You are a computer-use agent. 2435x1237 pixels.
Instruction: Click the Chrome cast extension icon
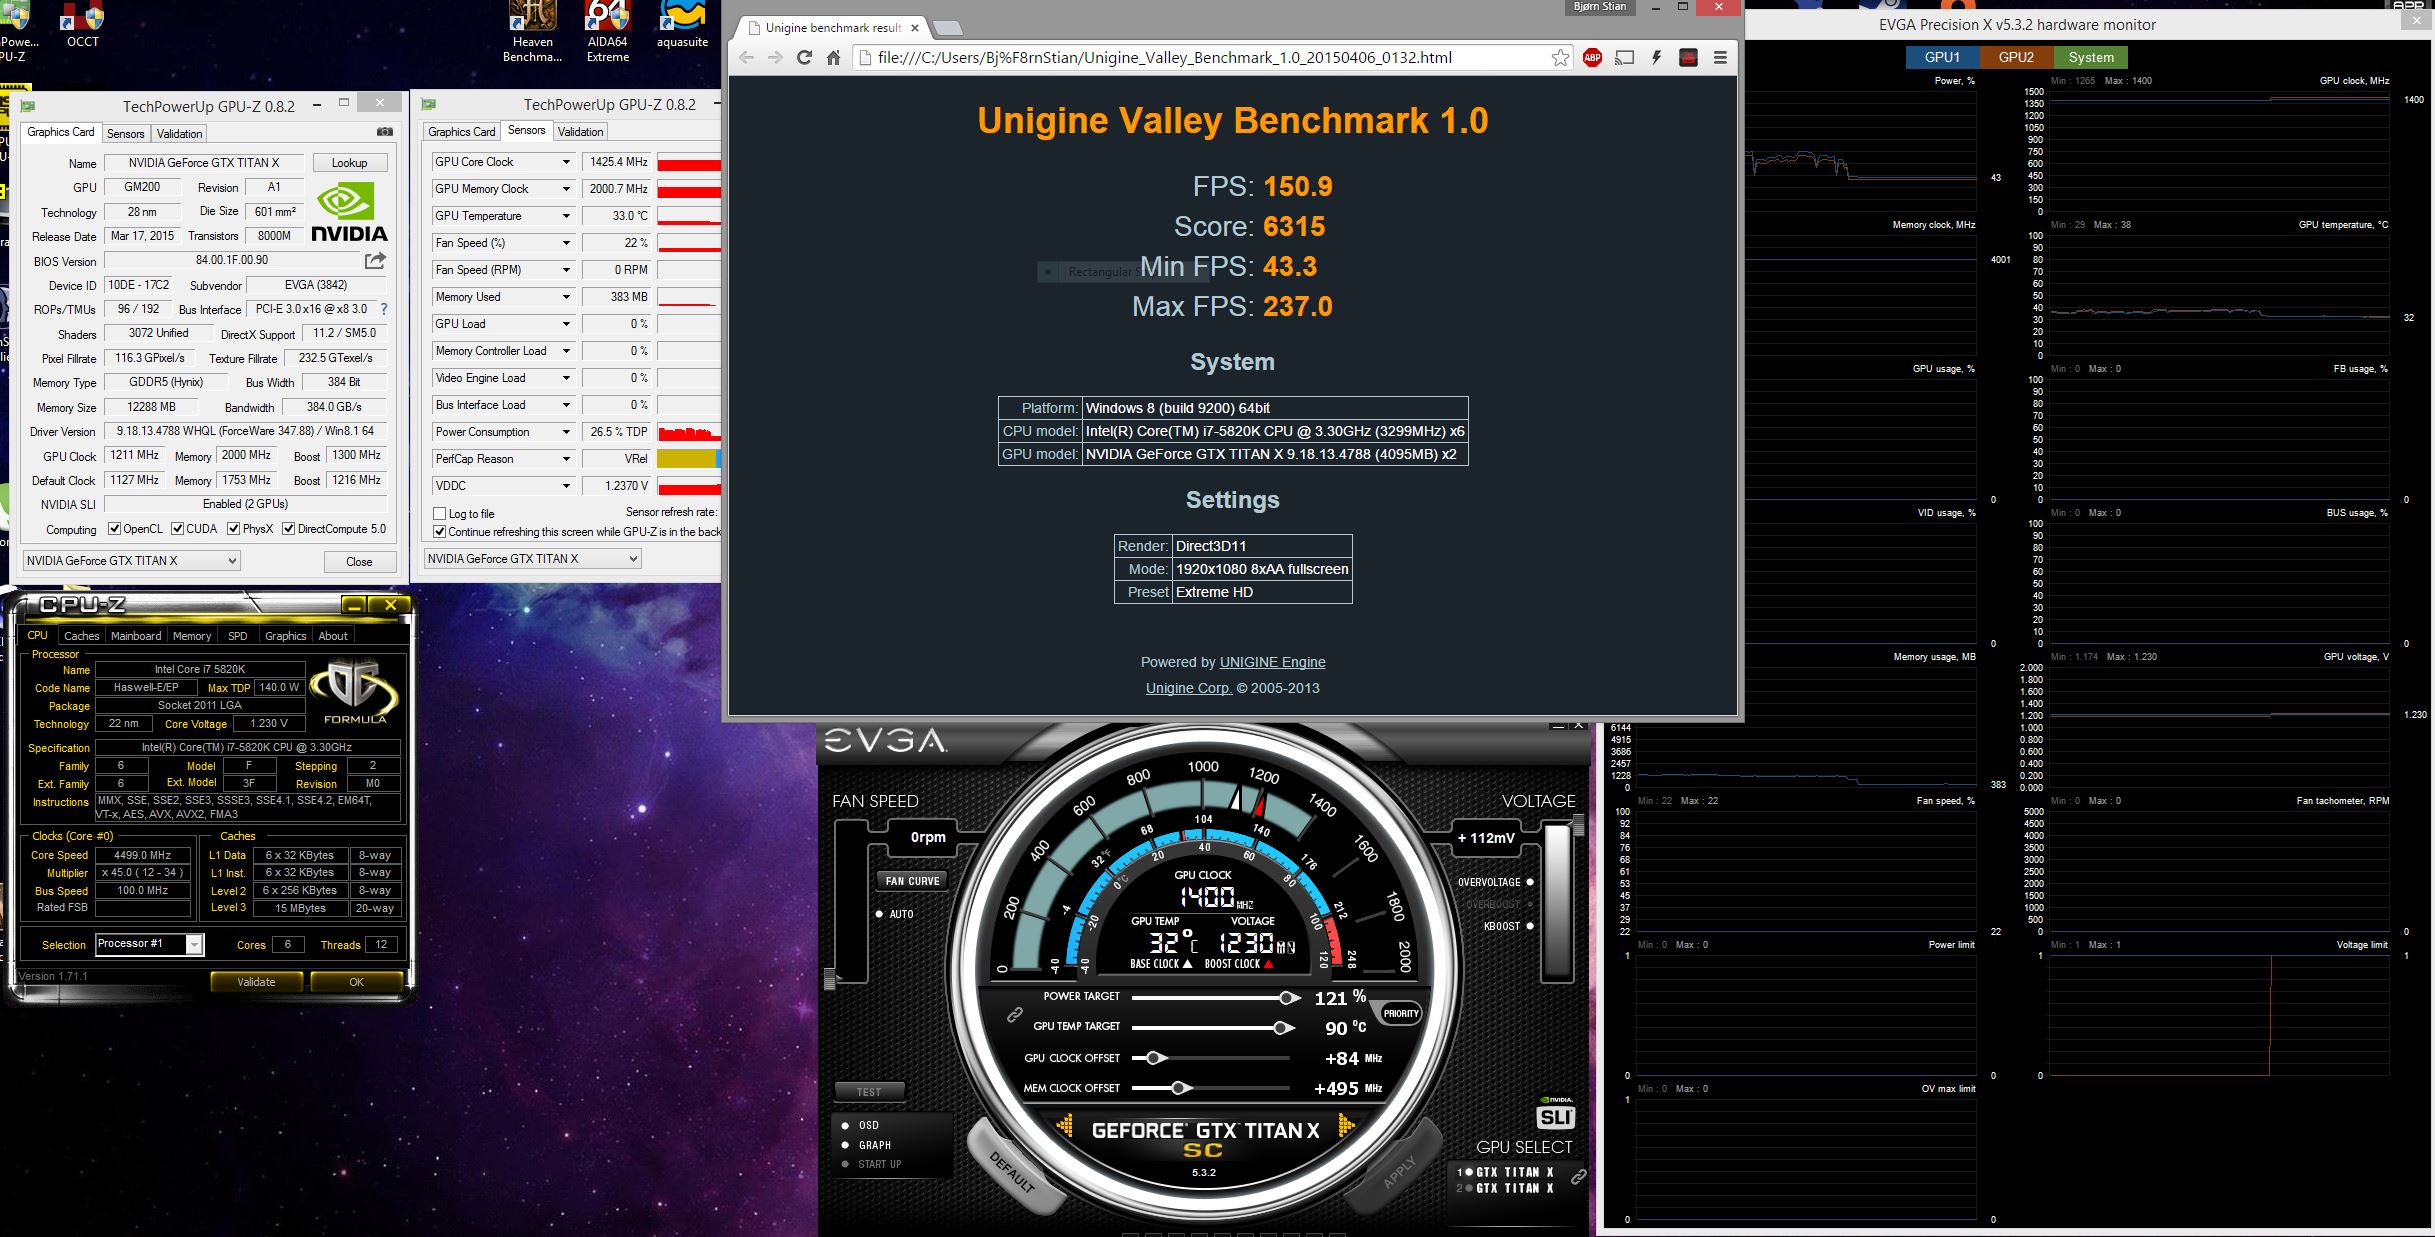coord(1625,58)
